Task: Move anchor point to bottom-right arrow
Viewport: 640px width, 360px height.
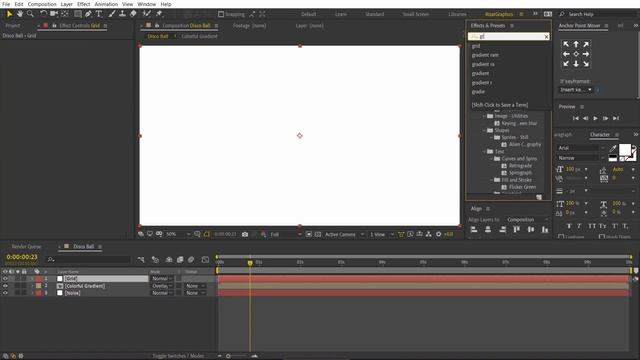Action: pos(586,64)
